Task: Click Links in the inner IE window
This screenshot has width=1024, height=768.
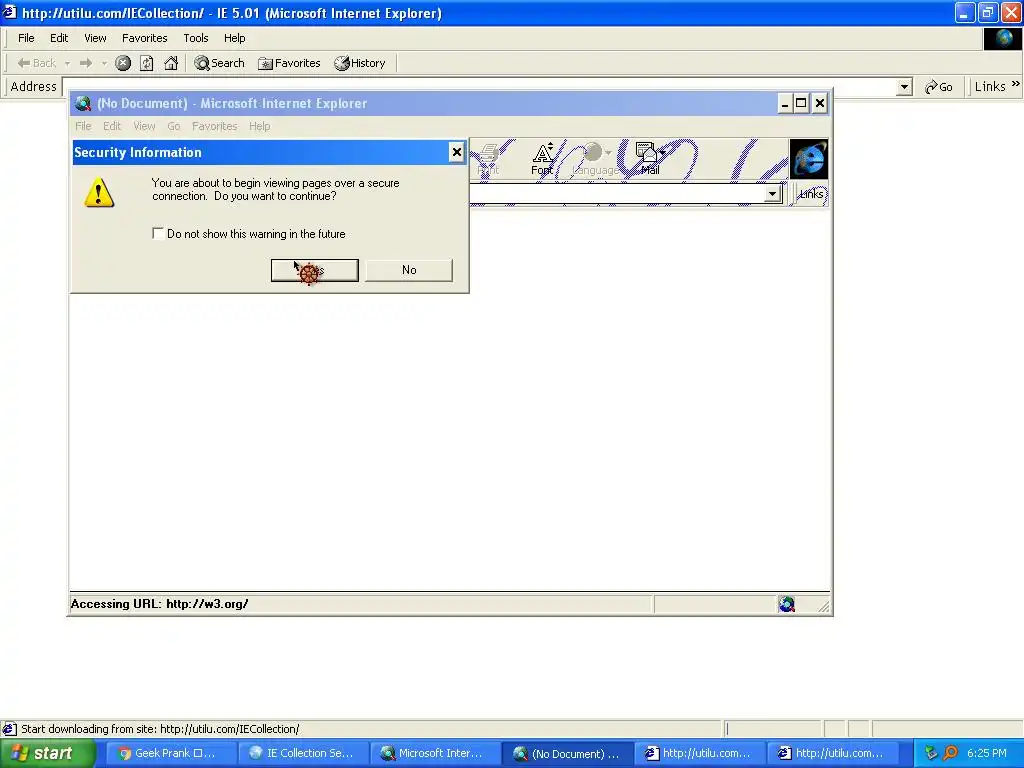Action: point(811,194)
